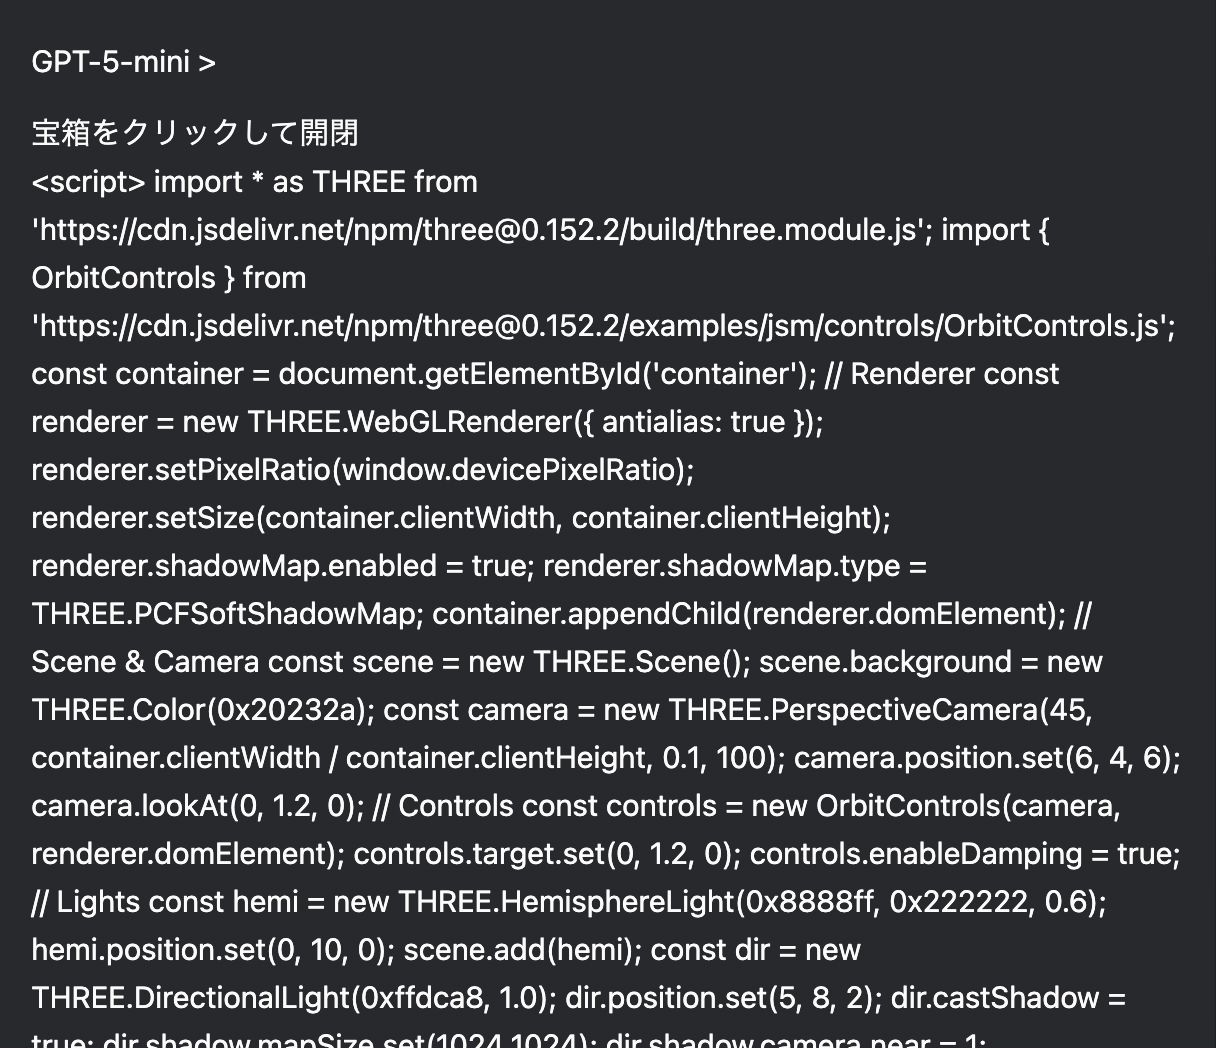
Task: Click the THREE.WebGLRenderer antialias text
Action: coord(535,422)
